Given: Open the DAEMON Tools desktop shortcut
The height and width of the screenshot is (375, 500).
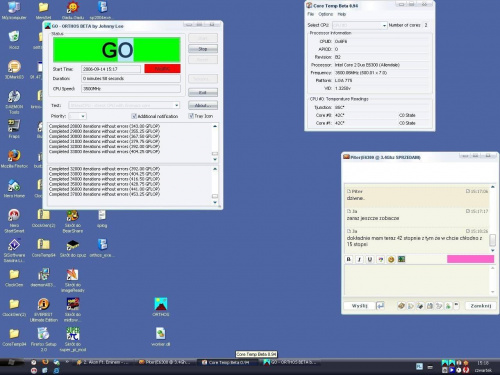Looking at the screenshot, I should tap(14, 102).
